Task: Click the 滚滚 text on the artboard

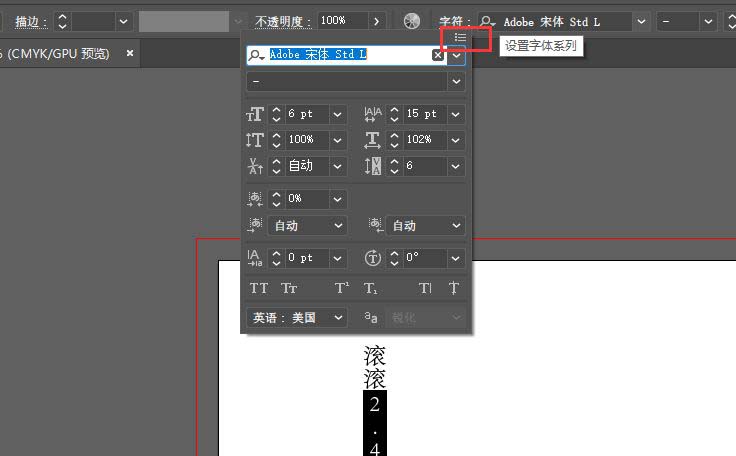Action: (375, 368)
